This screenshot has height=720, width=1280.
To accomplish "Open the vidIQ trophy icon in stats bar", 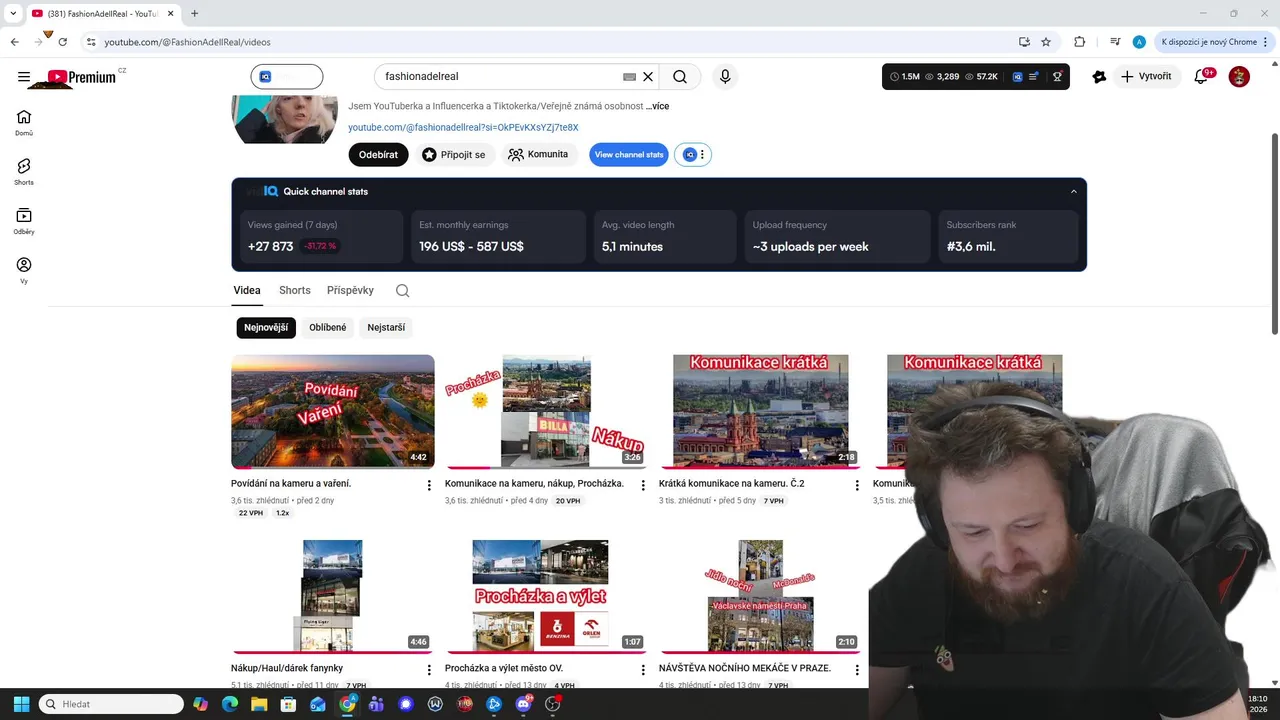I will pos(1057,76).
